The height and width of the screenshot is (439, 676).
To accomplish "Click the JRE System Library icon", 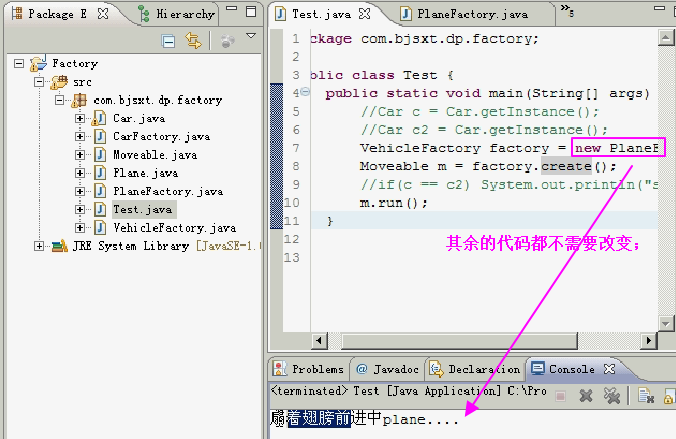I will click(59, 246).
